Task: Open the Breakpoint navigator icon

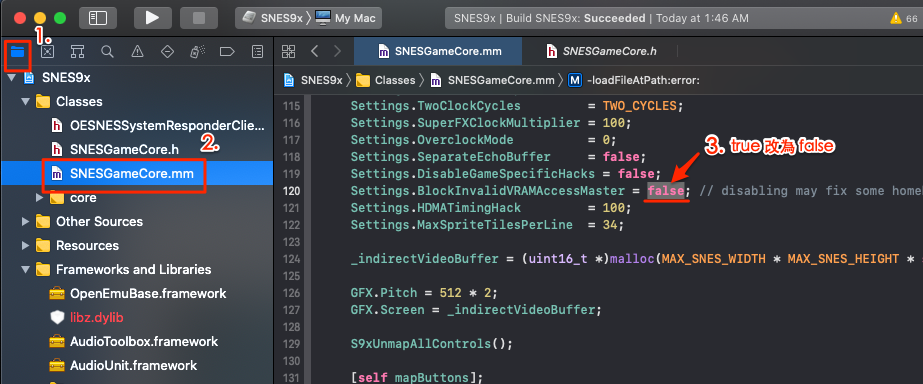Action: [227, 52]
